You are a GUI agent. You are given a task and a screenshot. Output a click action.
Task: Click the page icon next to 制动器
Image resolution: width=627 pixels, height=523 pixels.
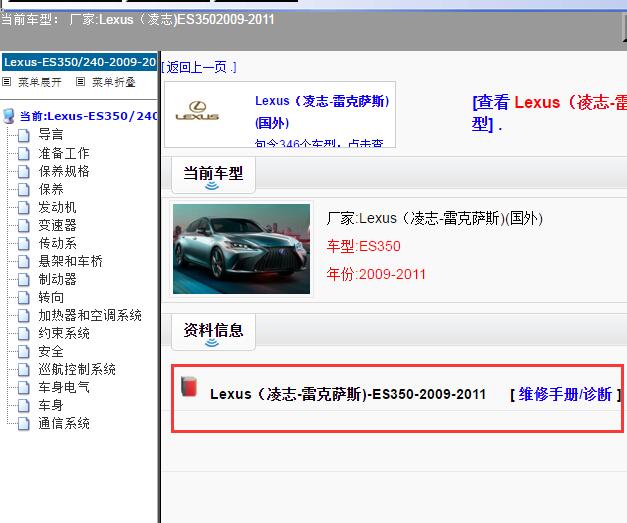[x=24, y=279]
